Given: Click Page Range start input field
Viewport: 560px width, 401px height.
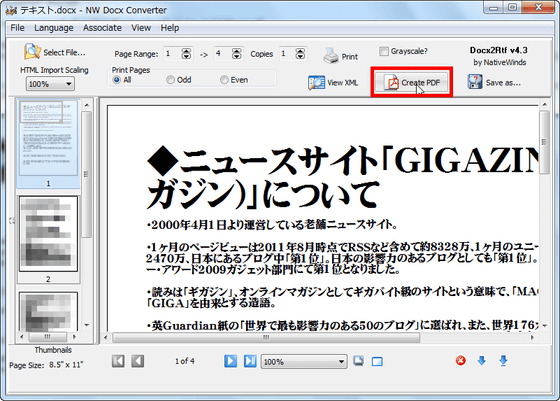Looking at the screenshot, I should pos(172,54).
